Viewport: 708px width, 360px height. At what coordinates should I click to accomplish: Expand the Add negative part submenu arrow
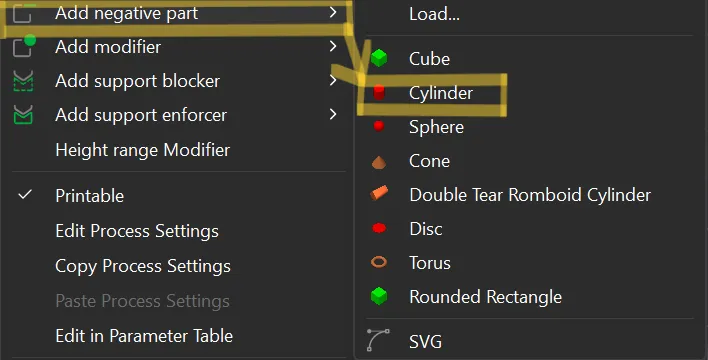click(x=333, y=12)
